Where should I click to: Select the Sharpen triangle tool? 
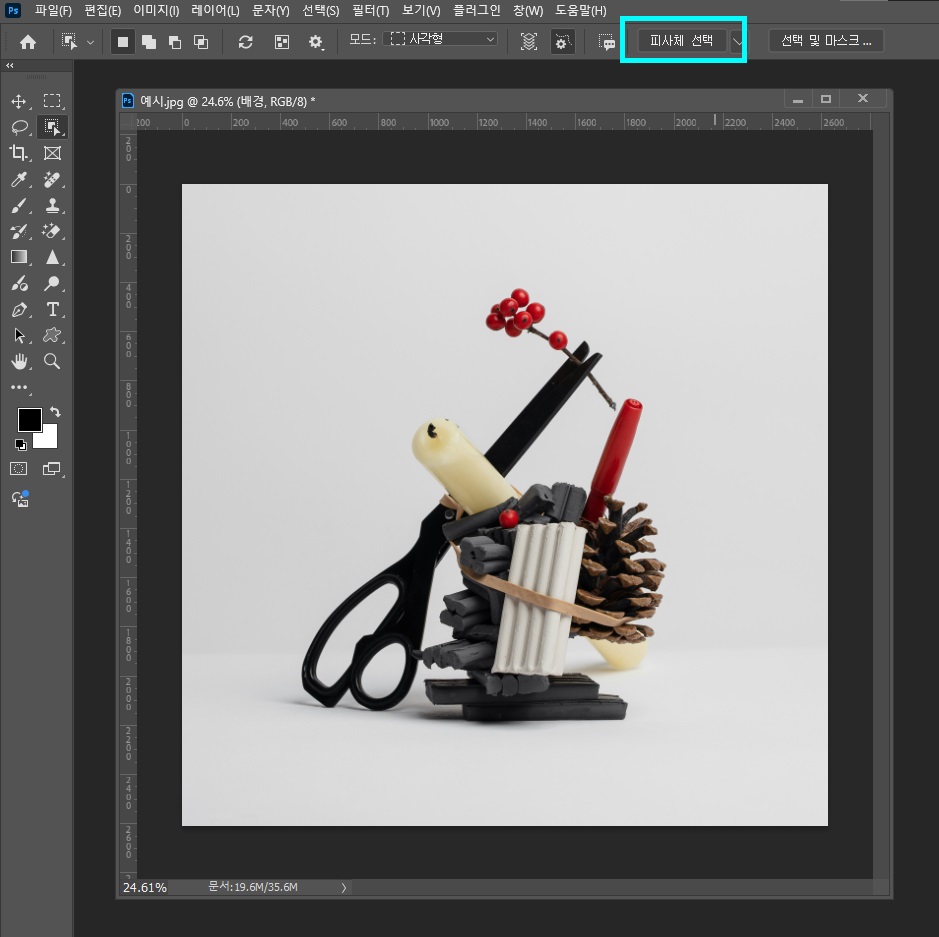tap(52, 257)
